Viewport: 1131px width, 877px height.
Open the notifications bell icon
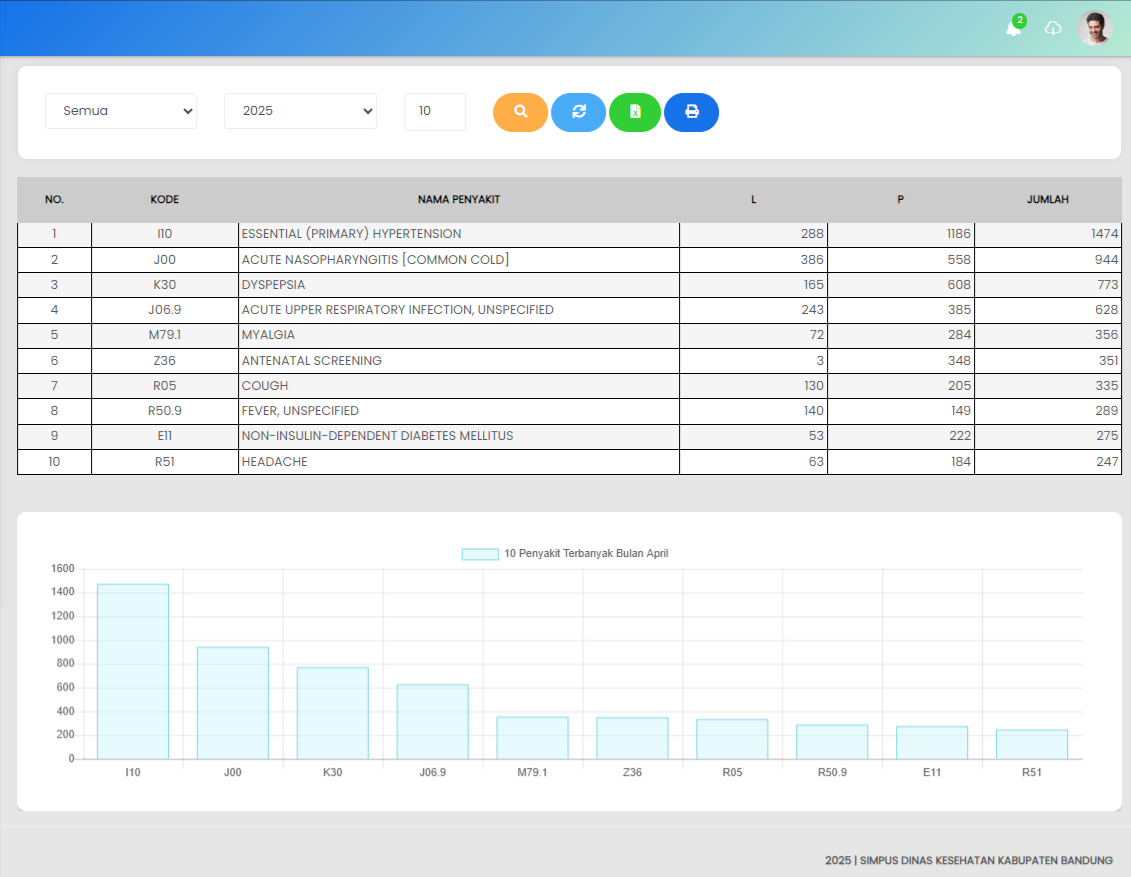click(1014, 28)
